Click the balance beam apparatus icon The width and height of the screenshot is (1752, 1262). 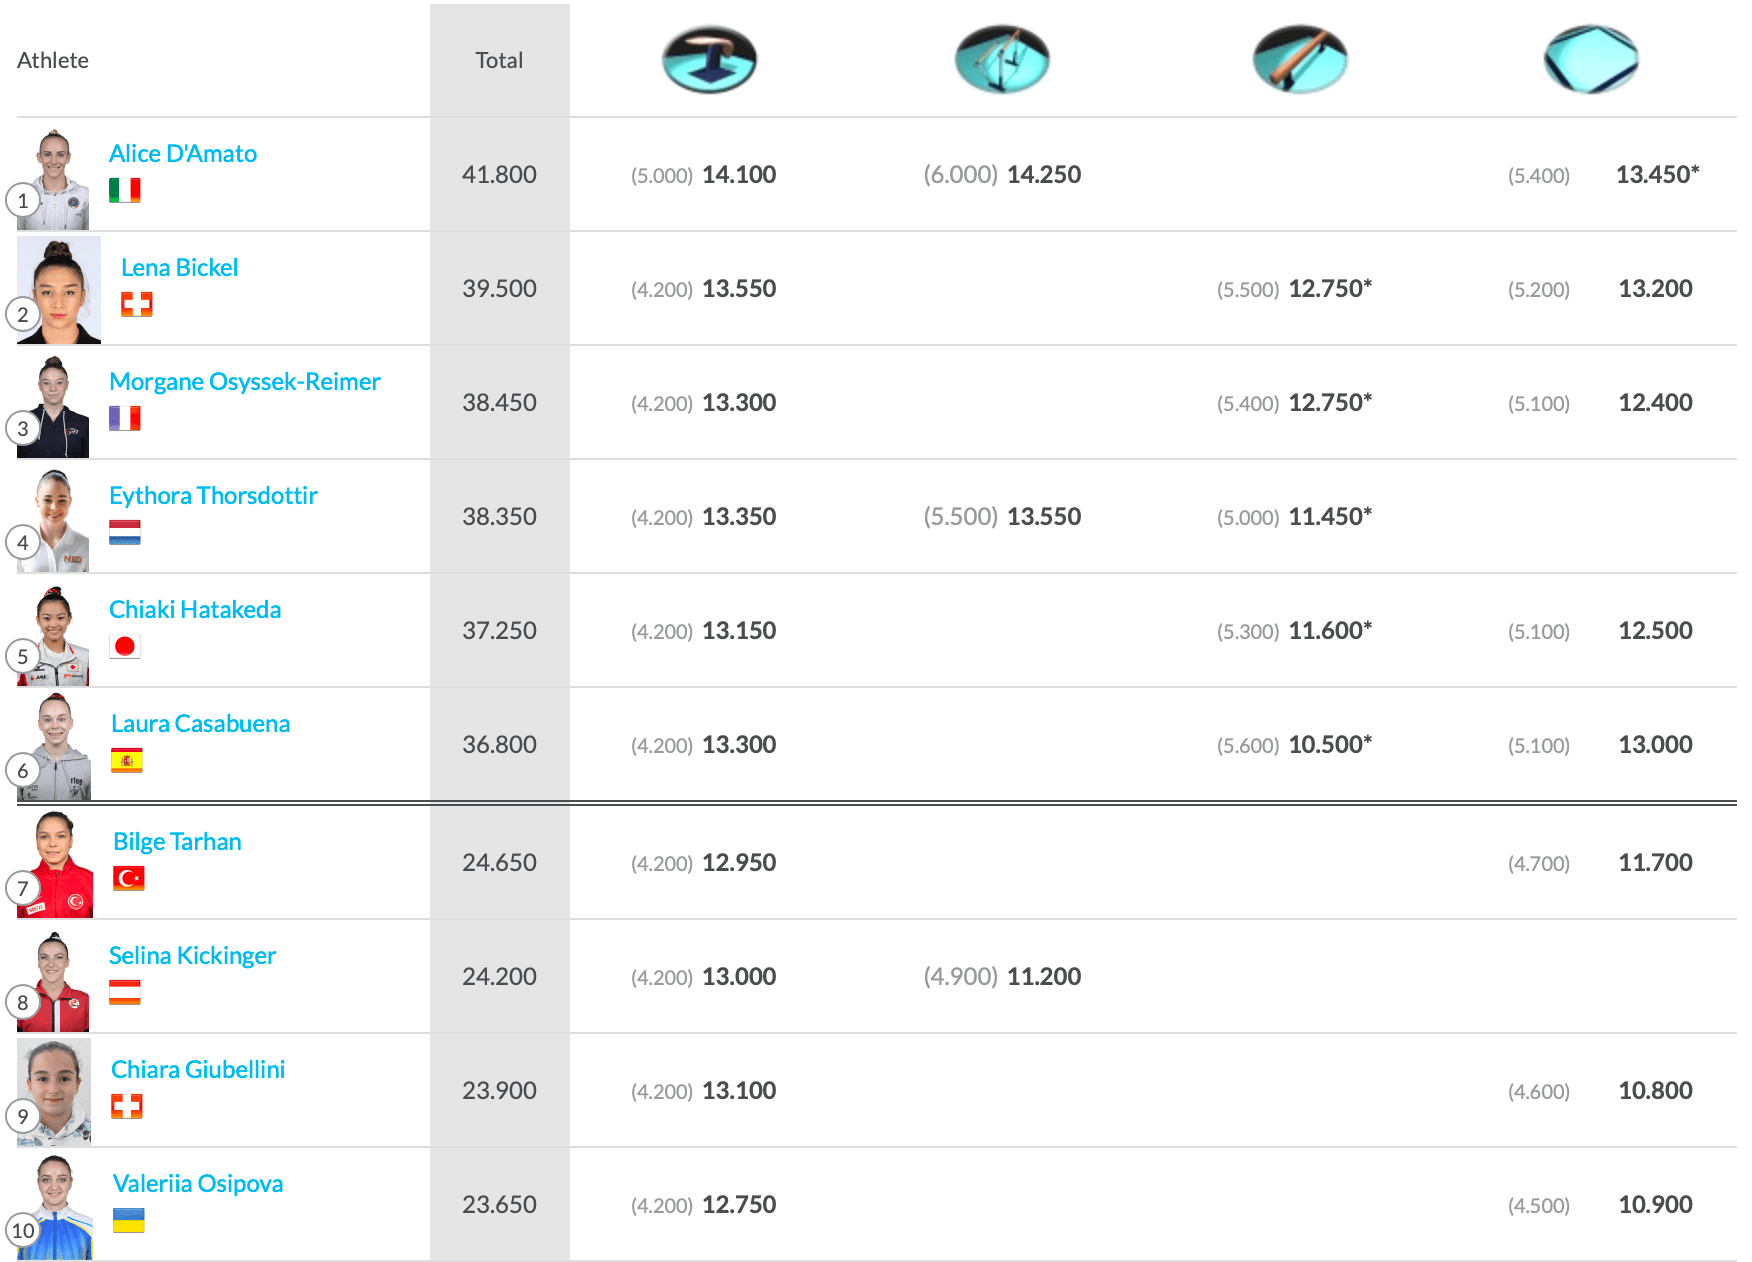[x=1300, y=60]
